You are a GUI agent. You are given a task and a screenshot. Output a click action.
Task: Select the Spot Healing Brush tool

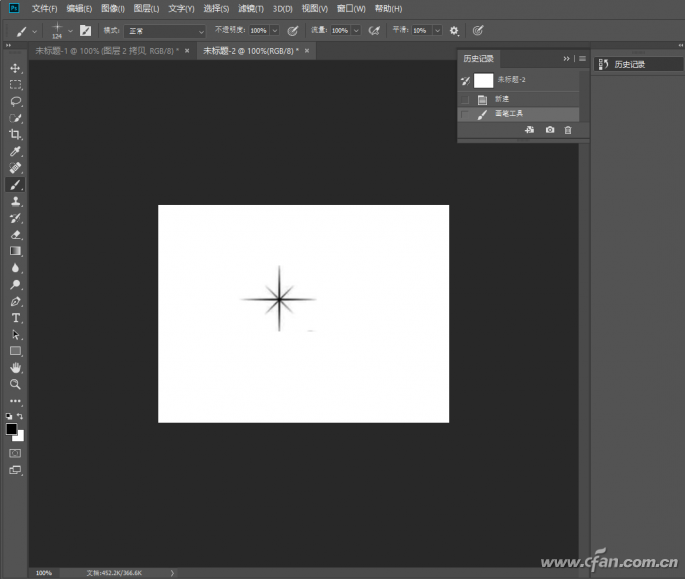tap(15, 168)
